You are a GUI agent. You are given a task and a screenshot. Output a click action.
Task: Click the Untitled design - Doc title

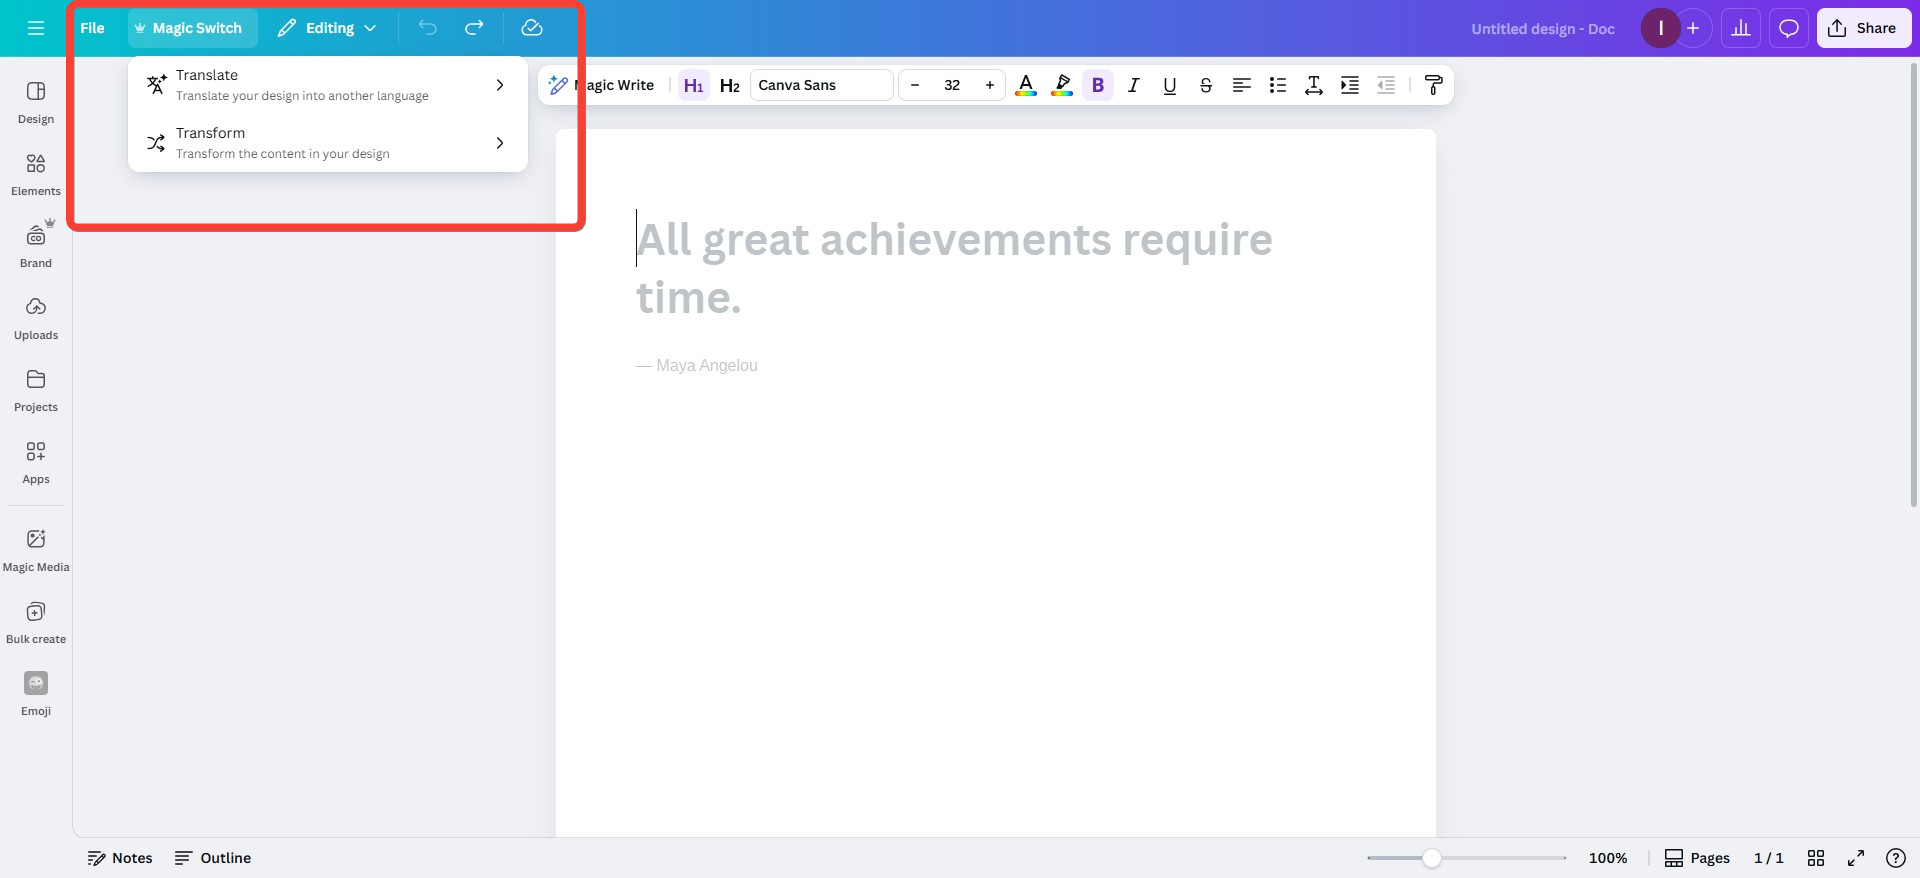coord(1543,29)
